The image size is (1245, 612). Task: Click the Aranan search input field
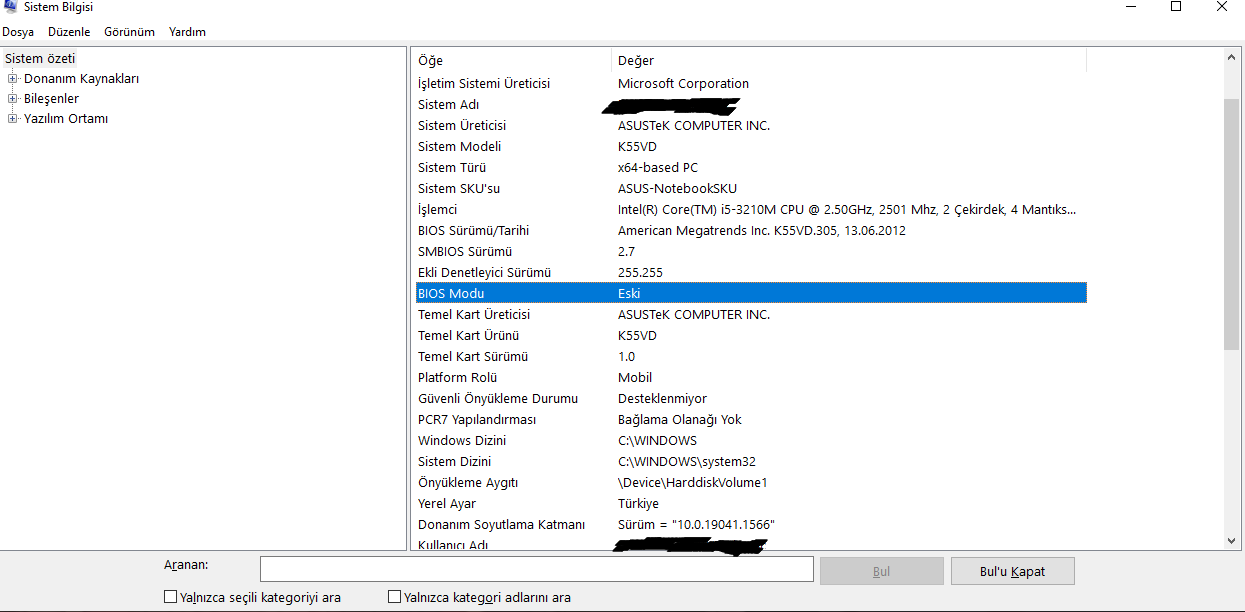[x=536, y=569]
